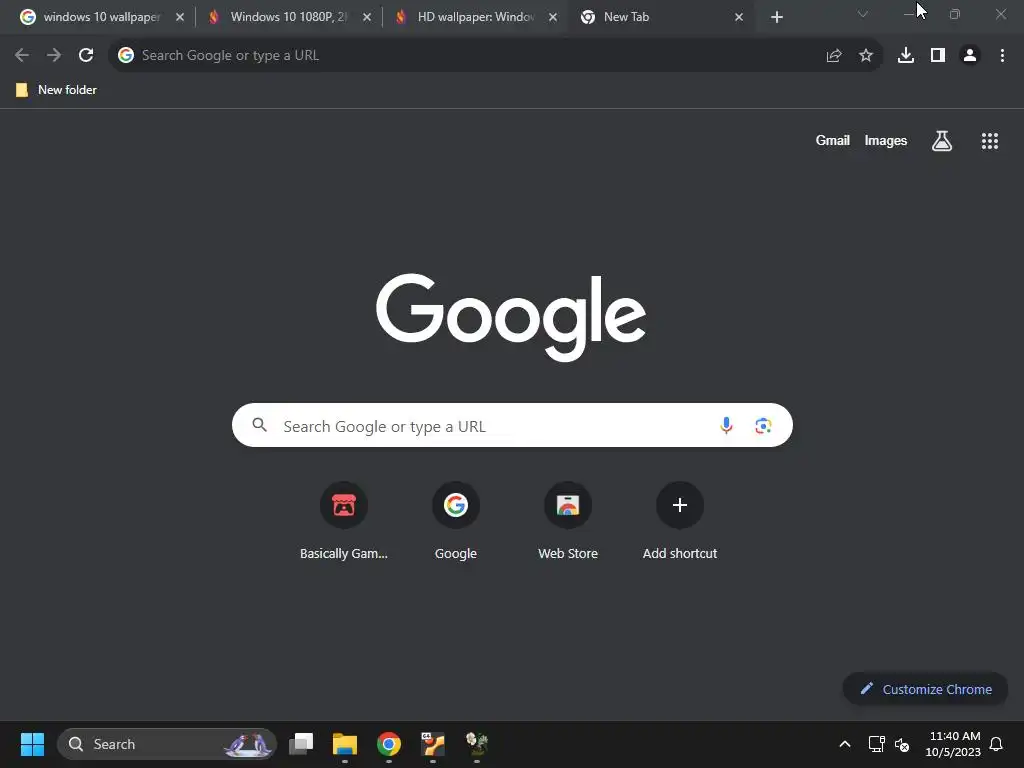Search by image with Google Lens icon
Viewport: 1024px width, 768px height.
pyautogui.click(x=763, y=426)
